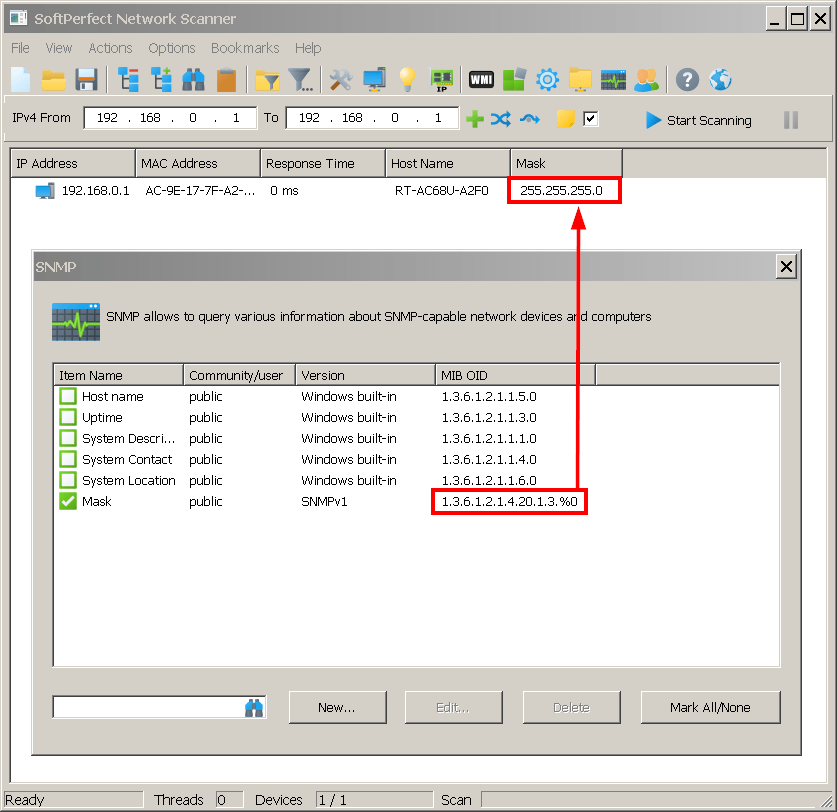Screen dimensions: 837x812
Task: Click the IP network card icon
Action: click(x=441, y=80)
